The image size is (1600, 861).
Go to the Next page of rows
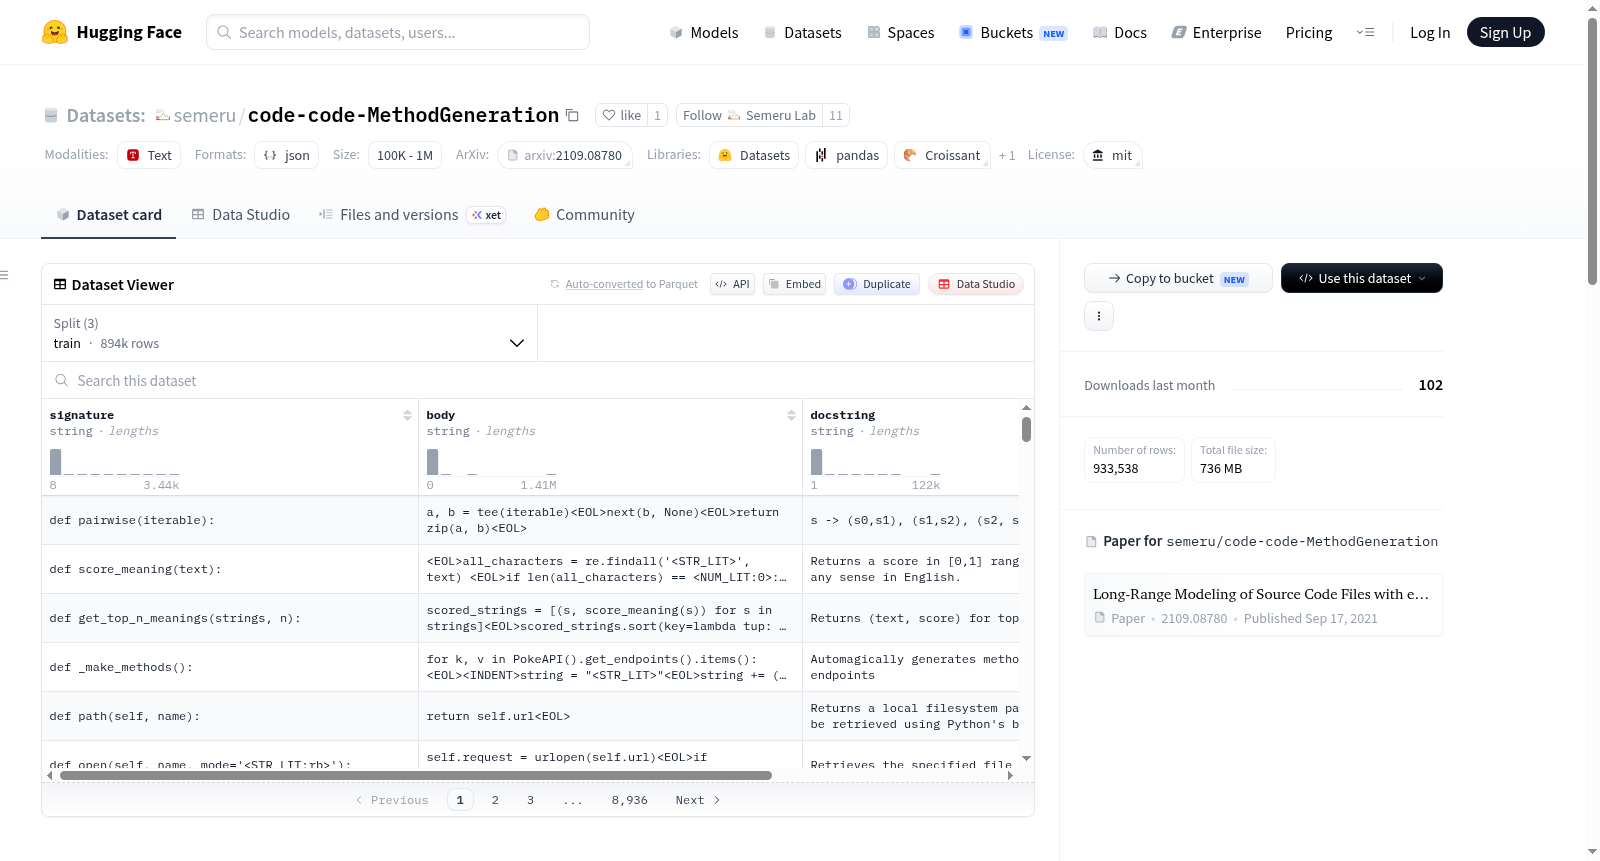tap(698, 800)
